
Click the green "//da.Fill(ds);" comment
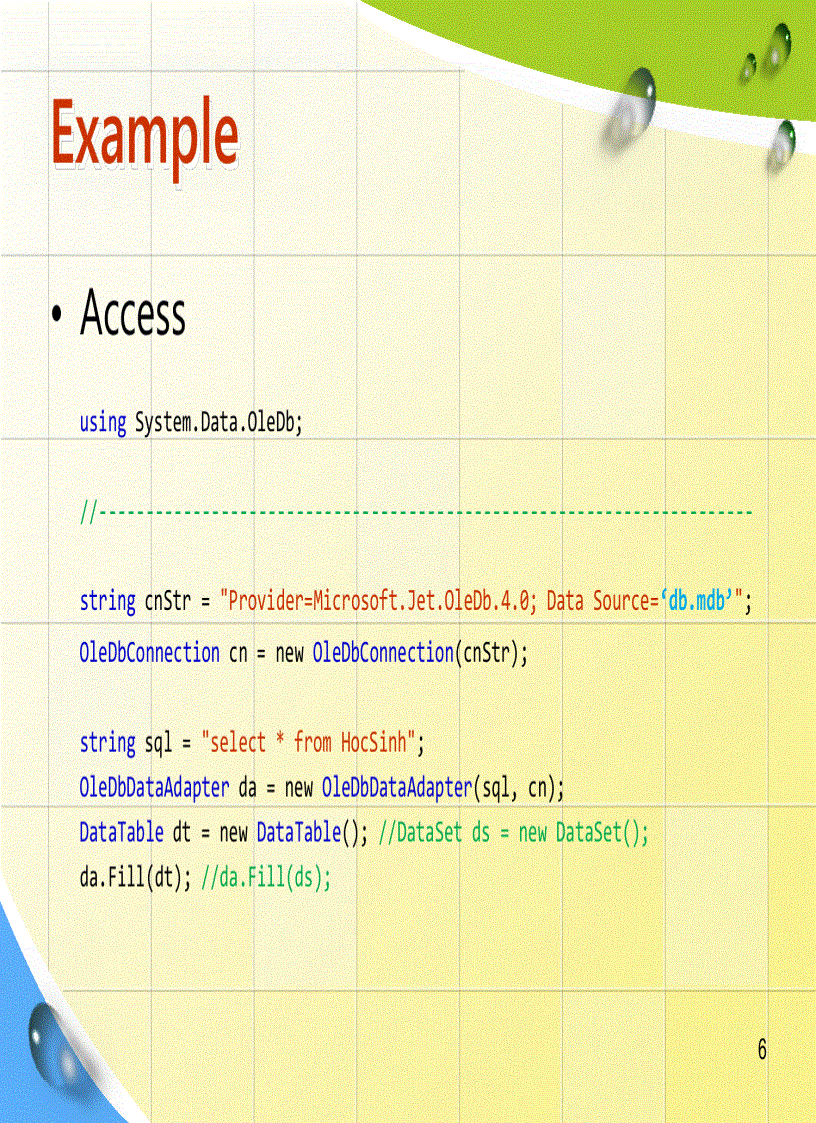click(266, 878)
